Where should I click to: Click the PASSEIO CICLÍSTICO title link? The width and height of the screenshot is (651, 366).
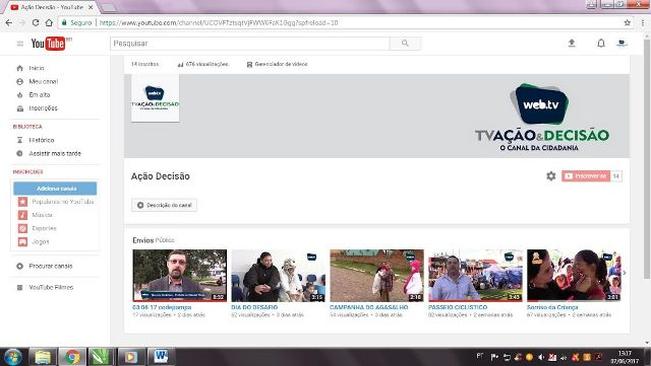point(458,307)
